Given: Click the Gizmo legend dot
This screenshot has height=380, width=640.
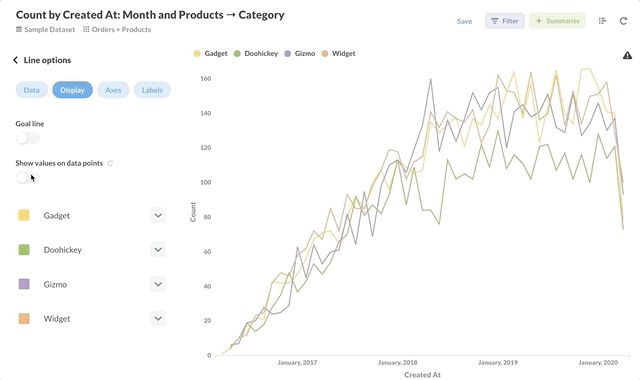Looking at the screenshot, I should pyautogui.click(x=288, y=53).
